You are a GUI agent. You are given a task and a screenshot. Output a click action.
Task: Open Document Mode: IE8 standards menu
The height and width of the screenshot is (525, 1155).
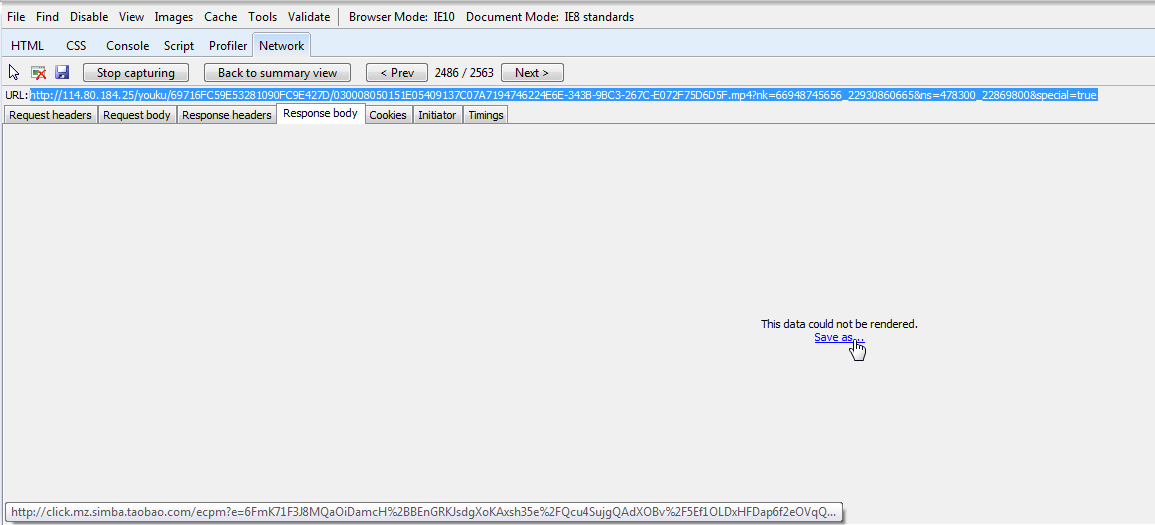pyautogui.click(x=550, y=16)
